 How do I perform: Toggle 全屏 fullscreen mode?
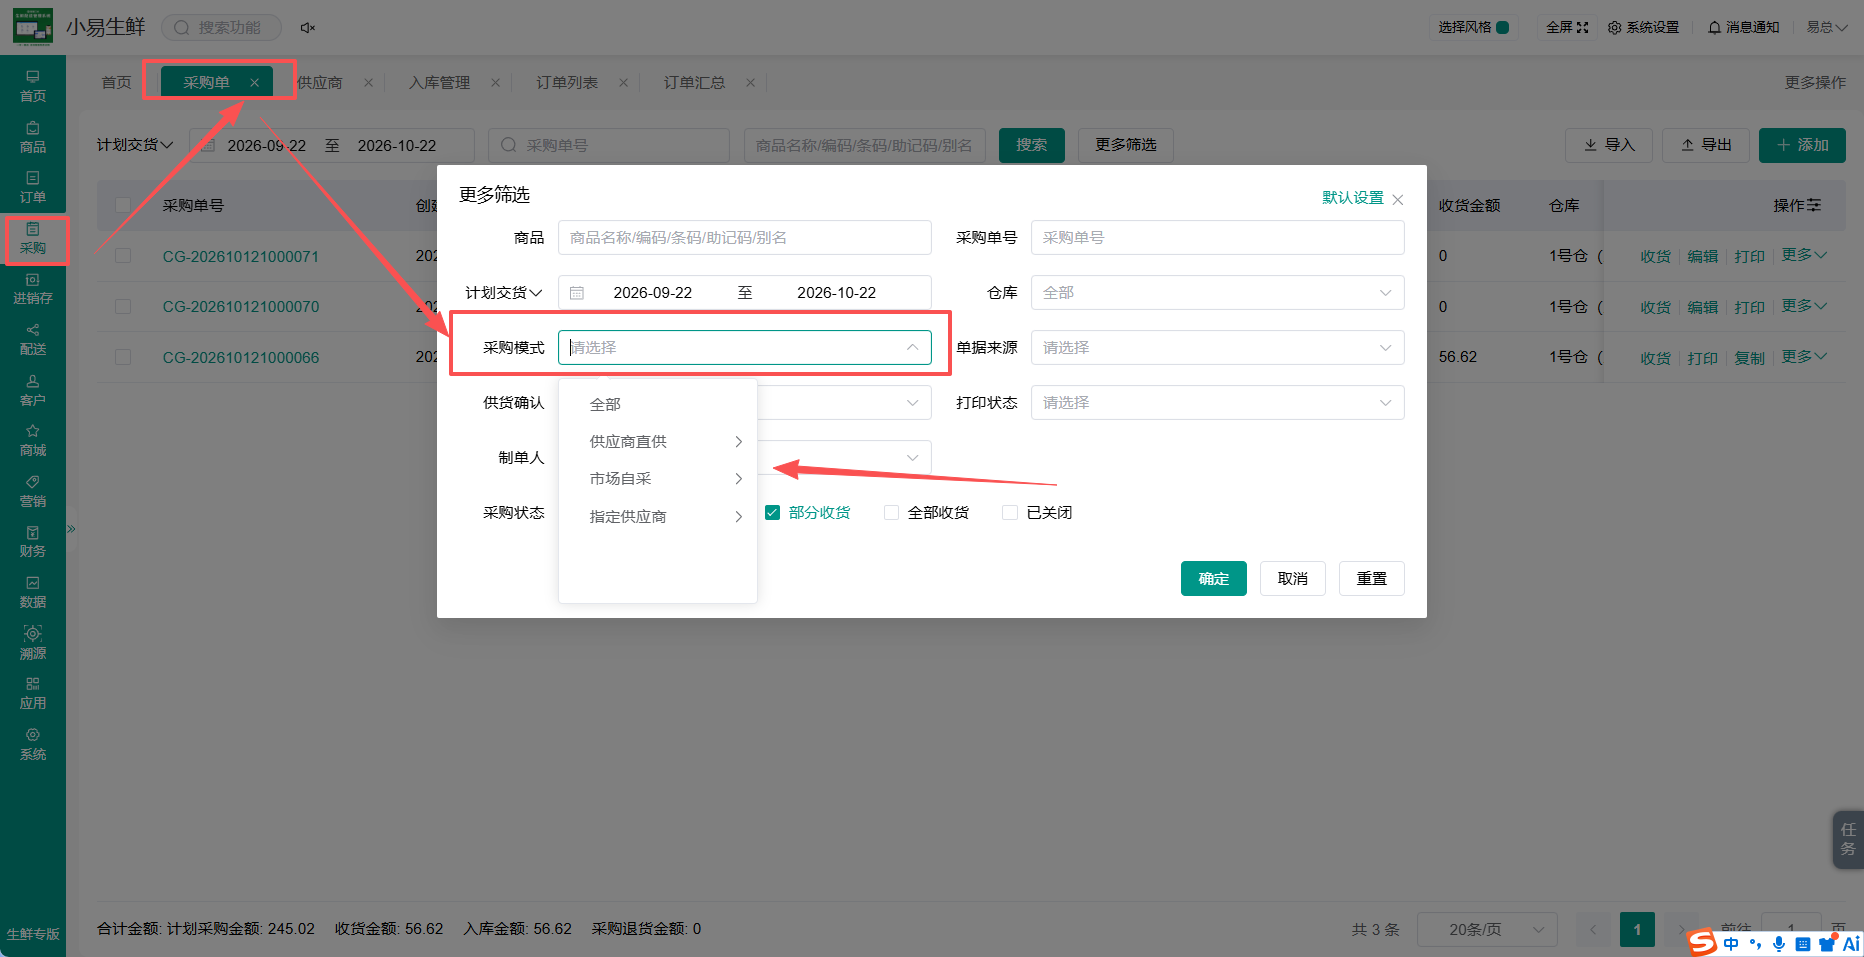(x=1567, y=28)
